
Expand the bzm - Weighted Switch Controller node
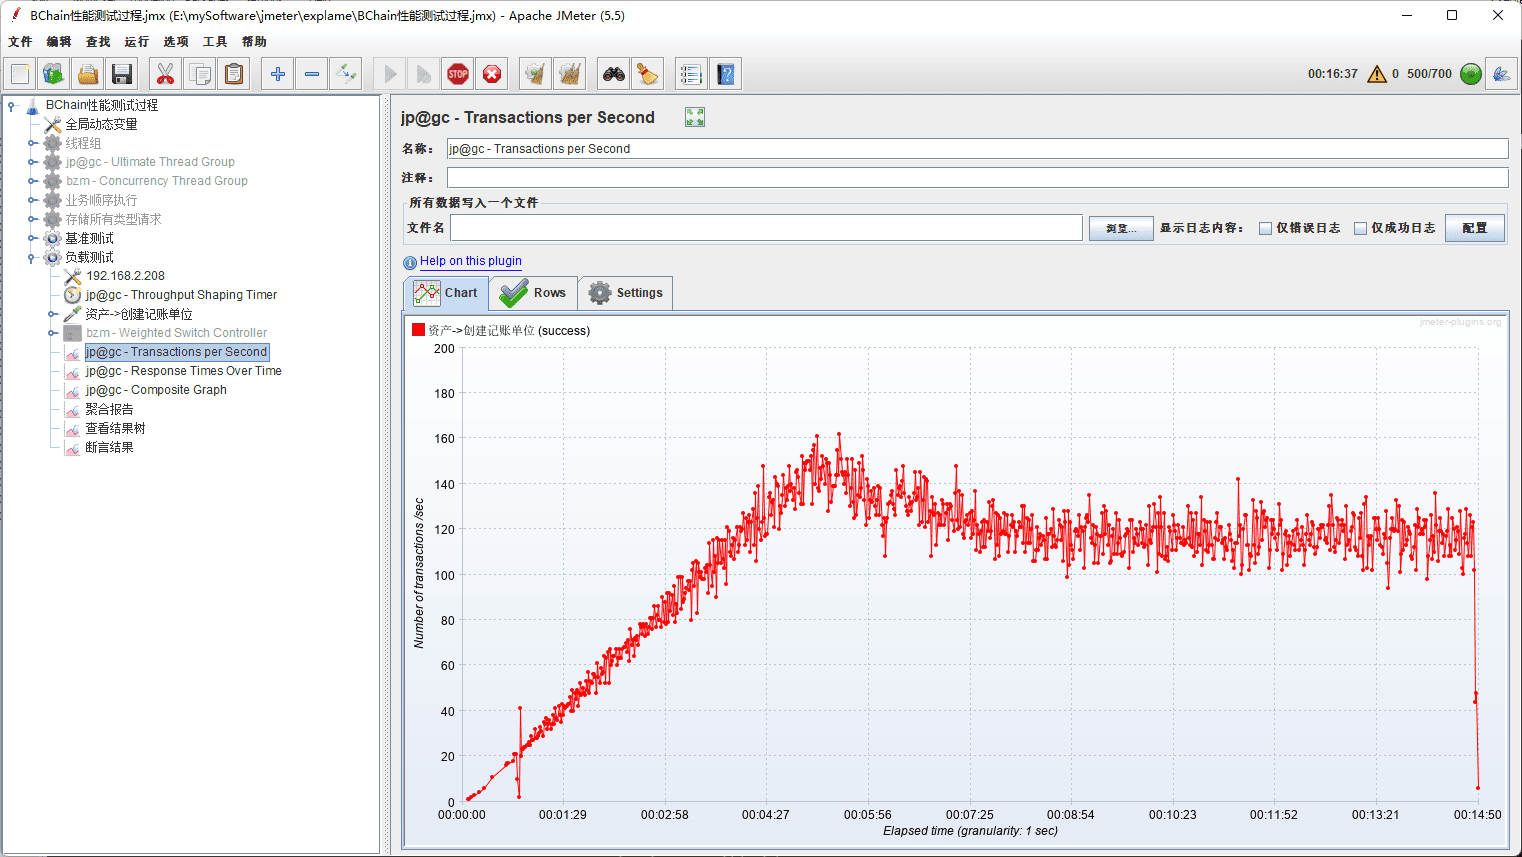coord(52,333)
